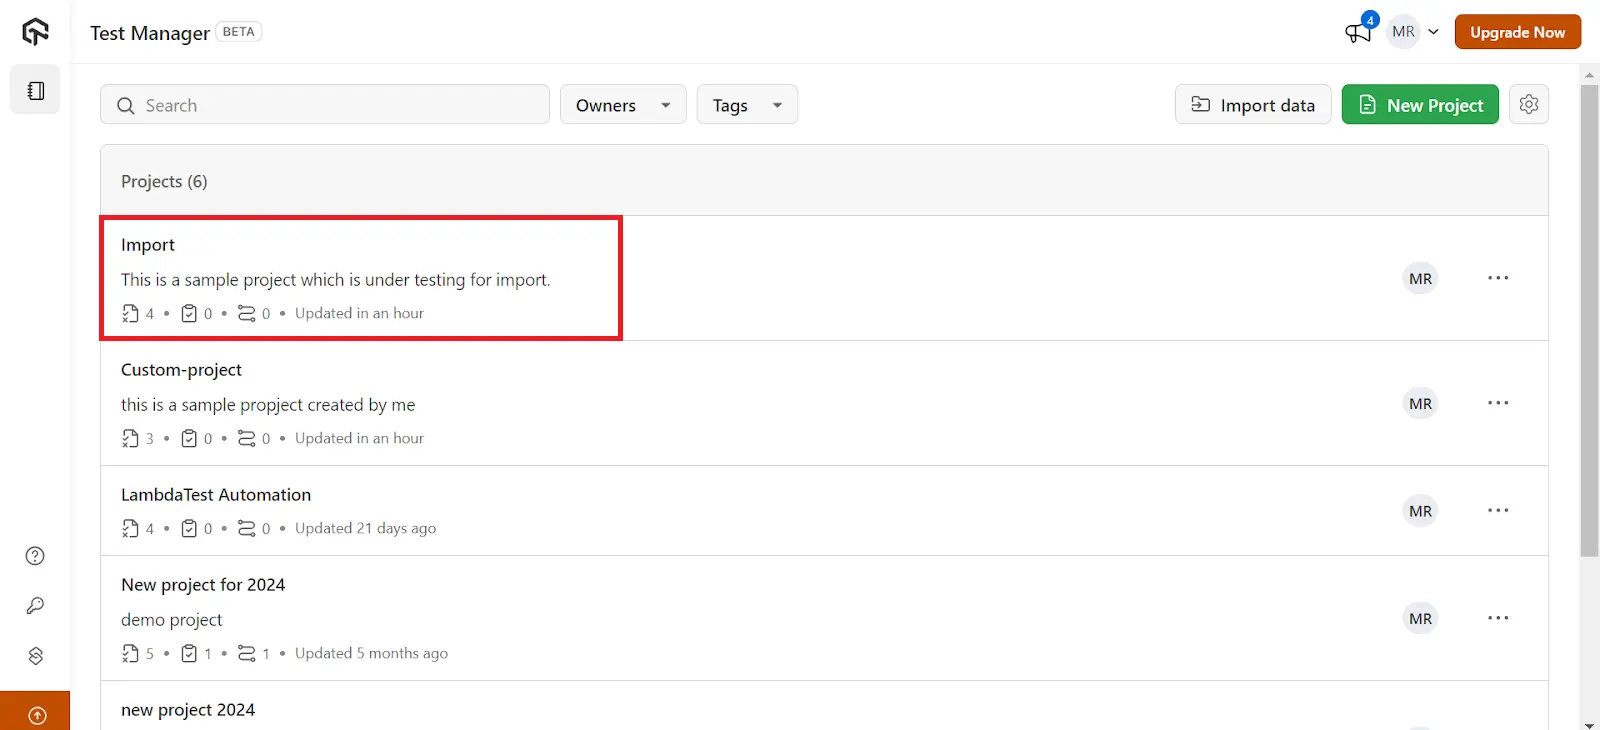Click the New Project button

pyautogui.click(x=1419, y=105)
